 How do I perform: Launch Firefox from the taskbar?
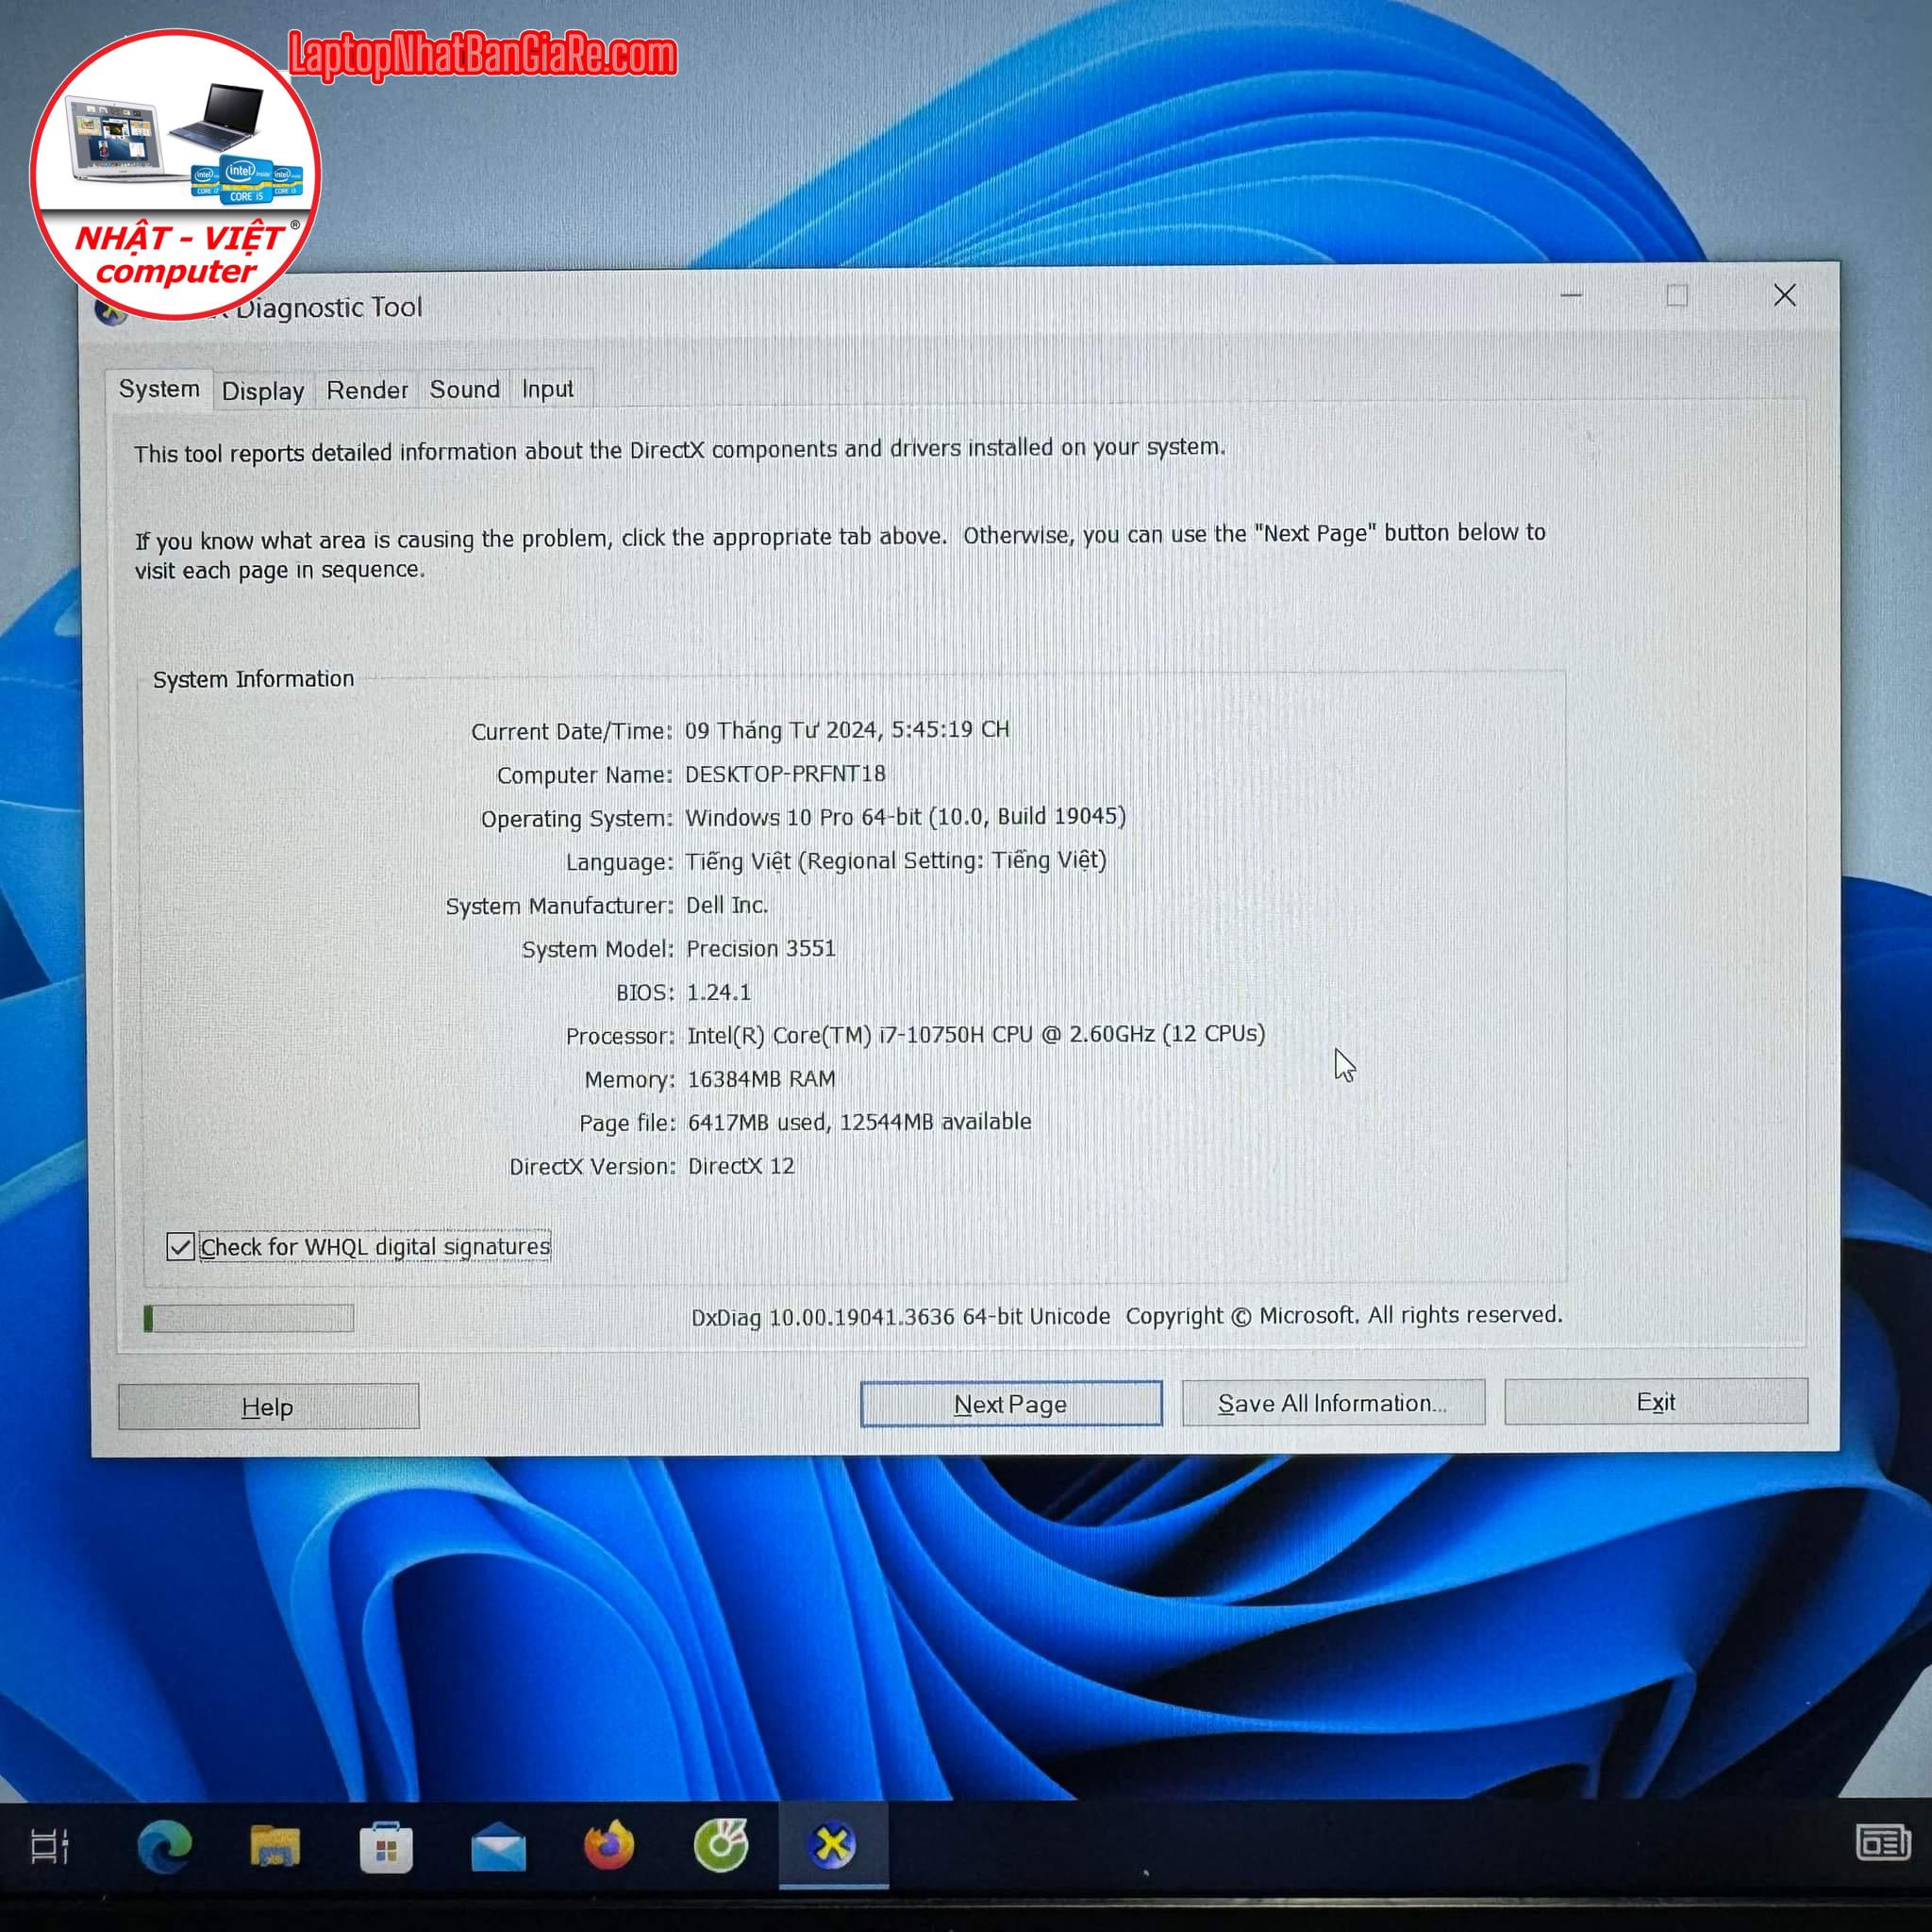pos(609,1846)
